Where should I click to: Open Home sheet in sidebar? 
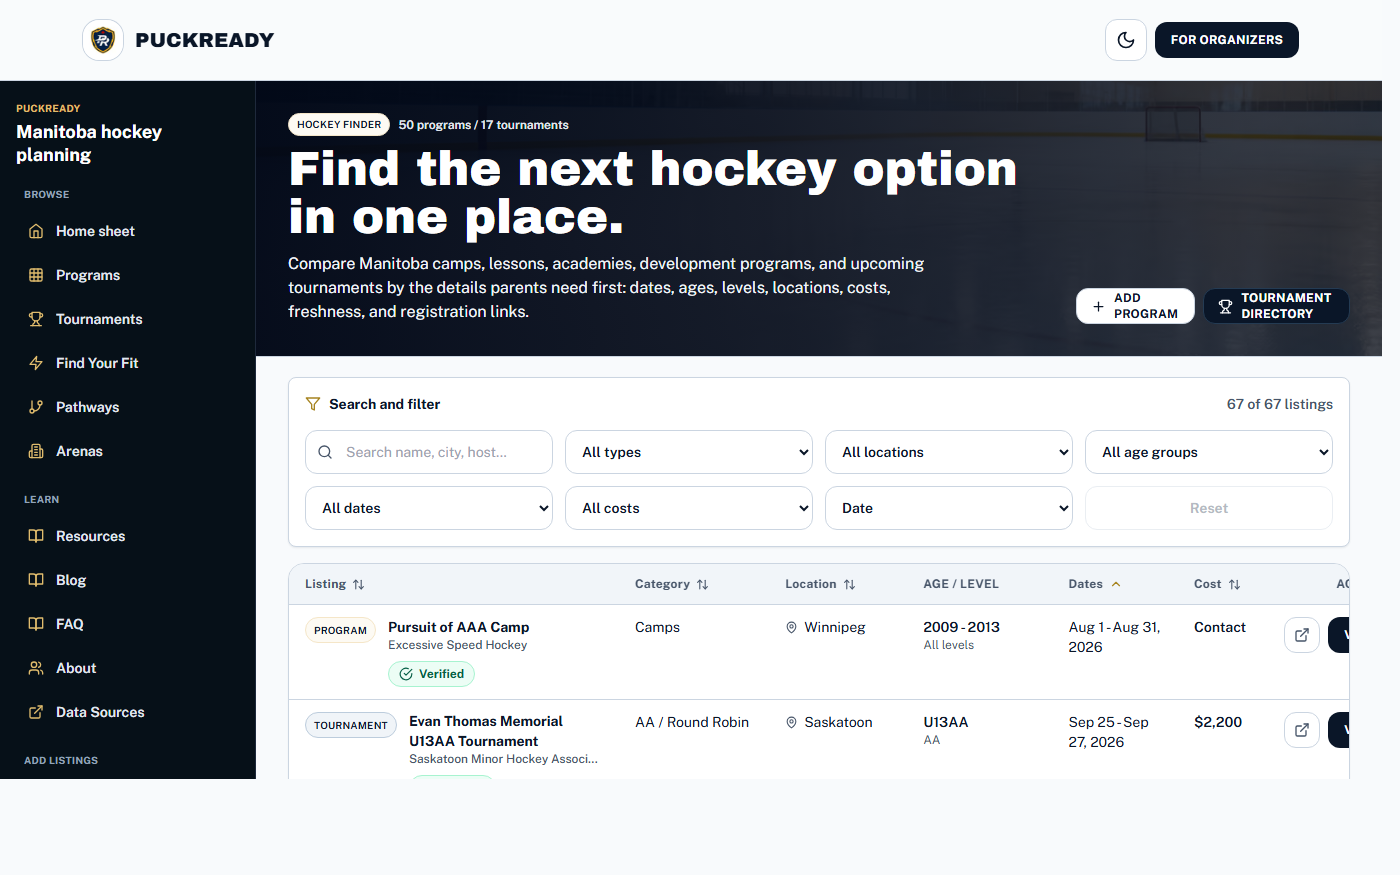(x=128, y=231)
